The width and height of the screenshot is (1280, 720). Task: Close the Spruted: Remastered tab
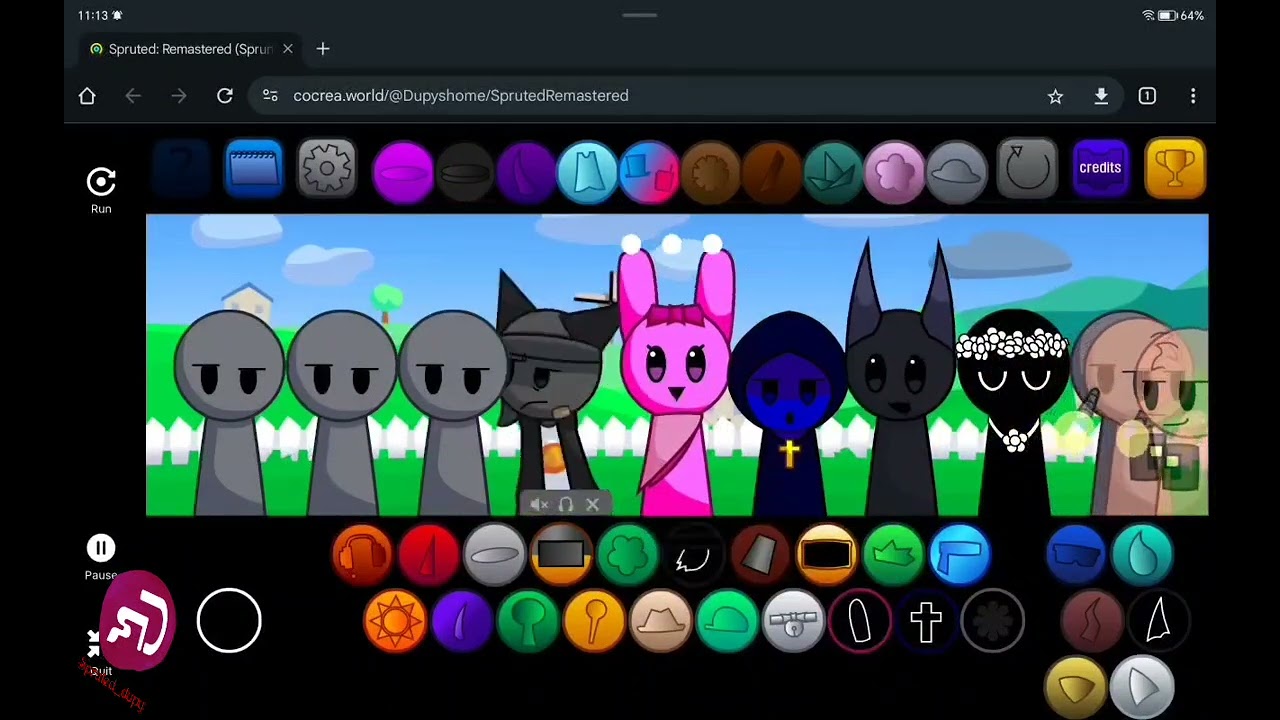coord(288,49)
